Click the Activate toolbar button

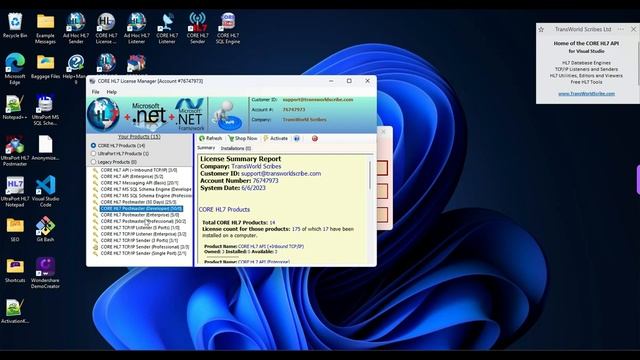pos(276,138)
